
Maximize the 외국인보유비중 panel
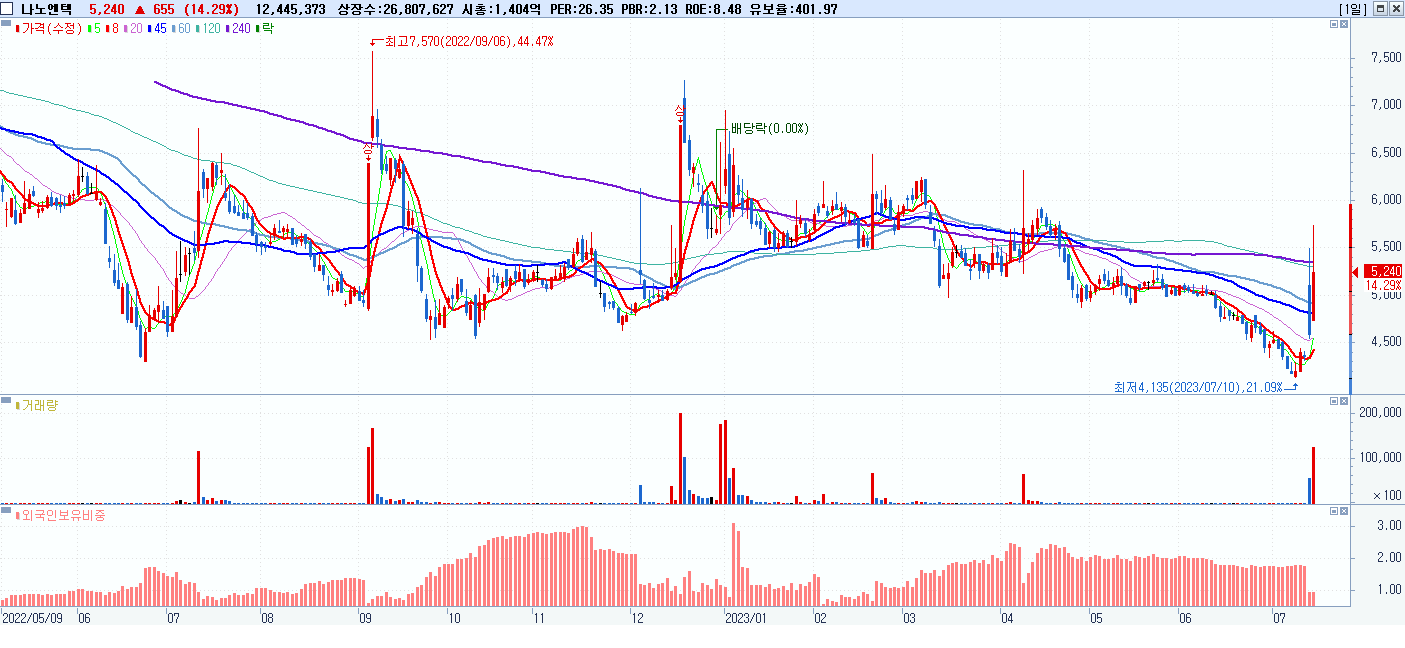tap(1332, 511)
